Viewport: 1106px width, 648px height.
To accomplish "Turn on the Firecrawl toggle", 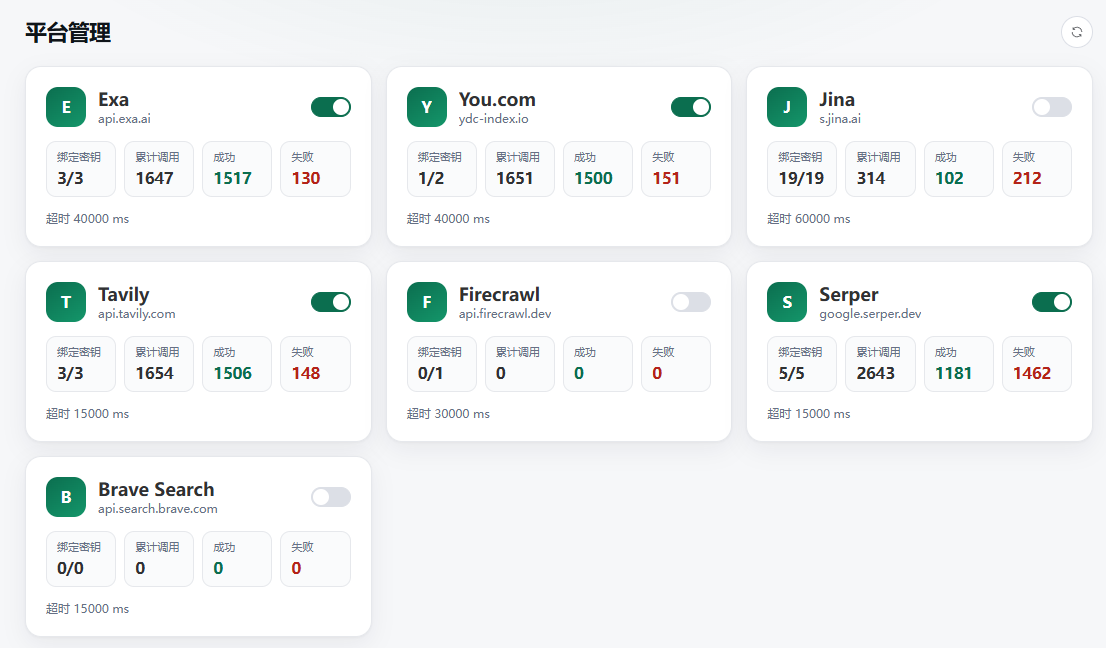I will pos(691,302).
